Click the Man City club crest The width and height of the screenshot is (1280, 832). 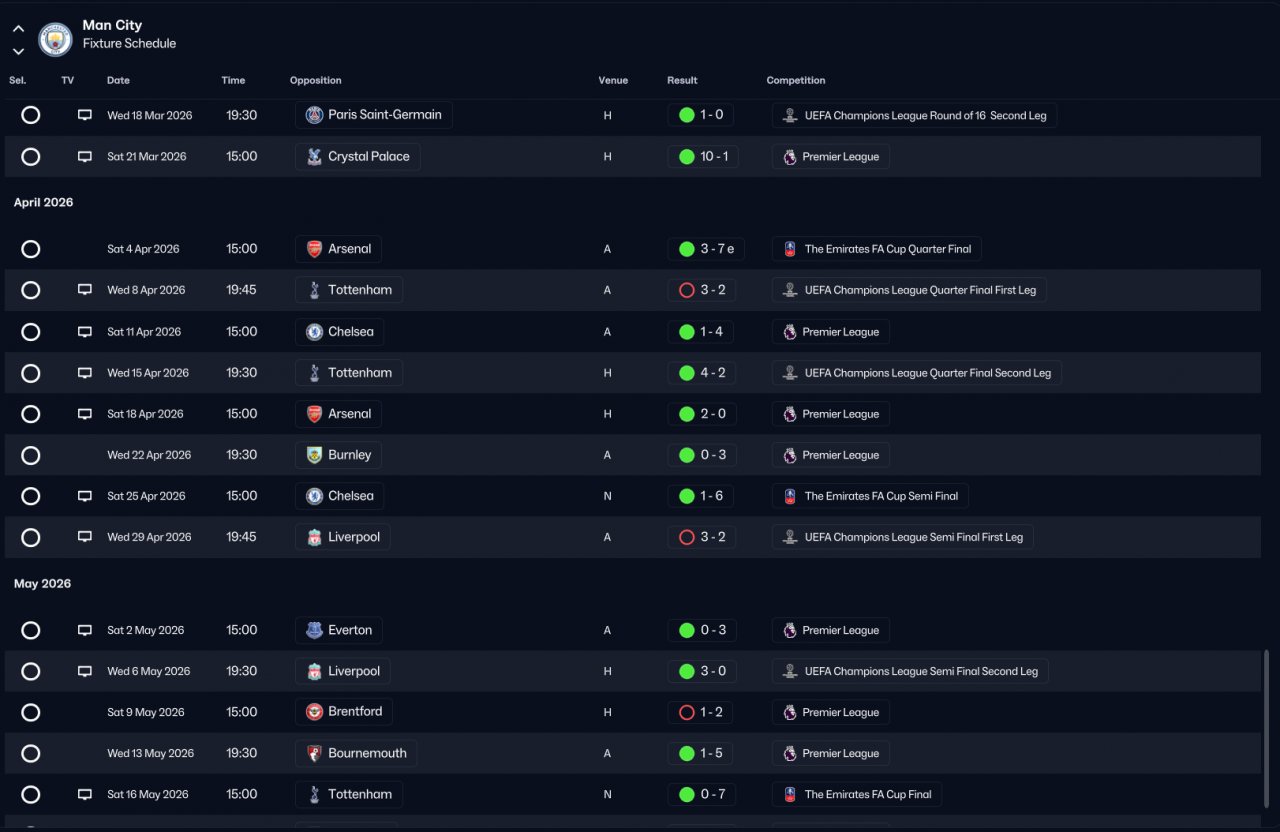coord(55,39)
